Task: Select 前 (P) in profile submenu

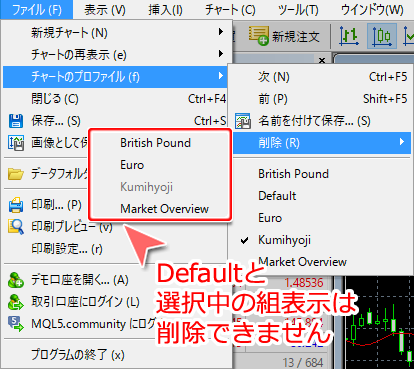Action: point(322,99)
